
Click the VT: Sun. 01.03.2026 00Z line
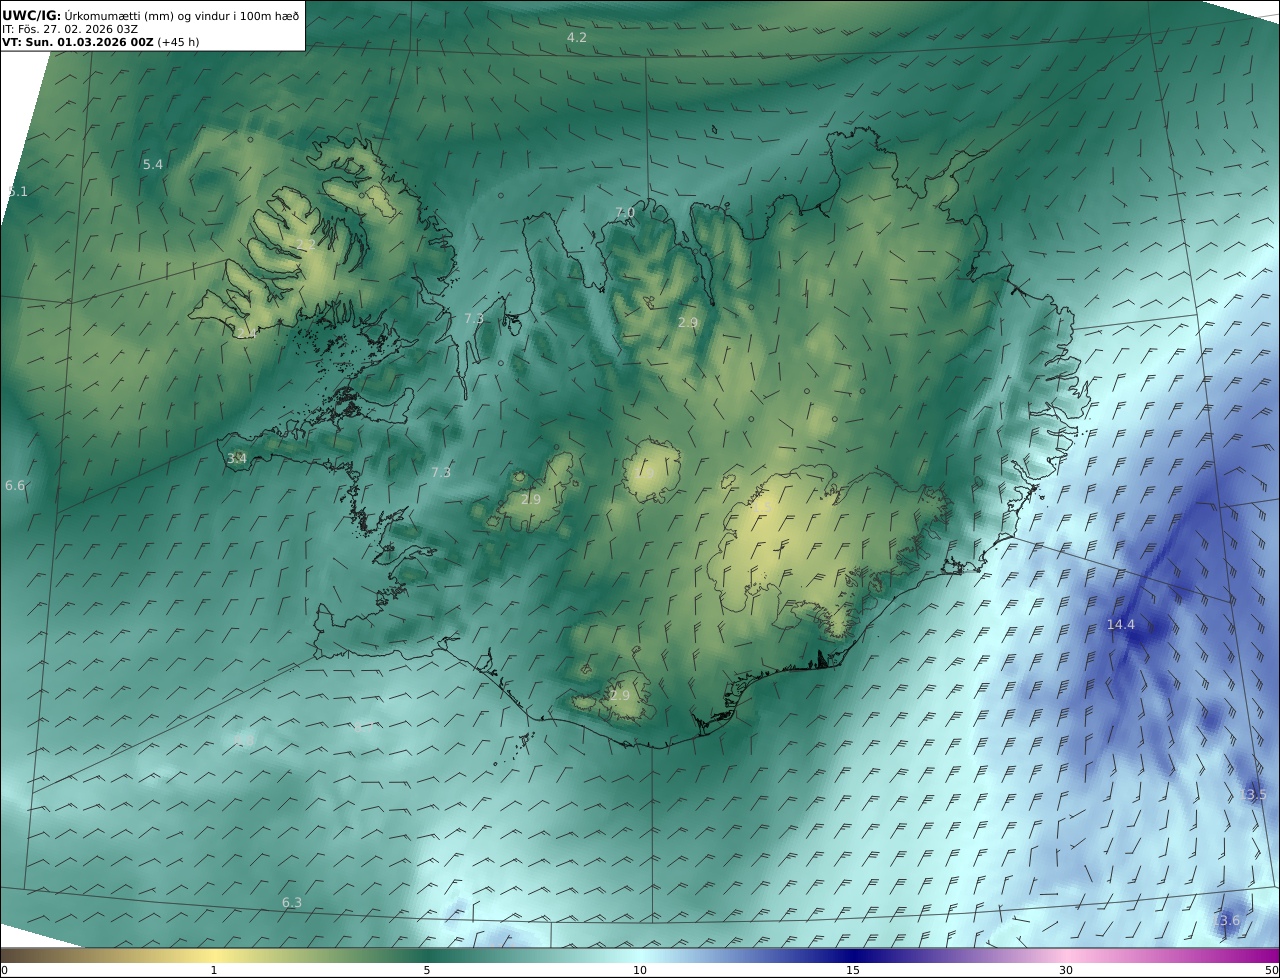[x=78, y=43]
